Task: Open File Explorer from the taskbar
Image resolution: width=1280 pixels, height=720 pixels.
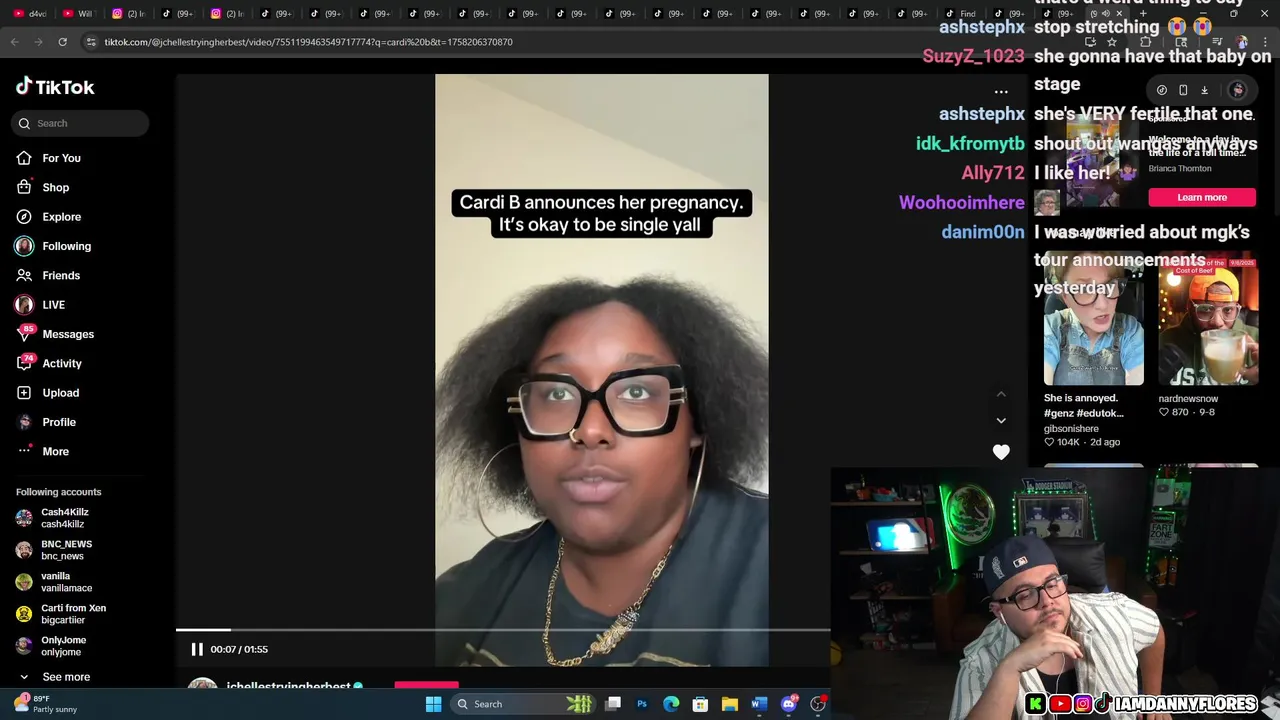Action: [730, 704]
